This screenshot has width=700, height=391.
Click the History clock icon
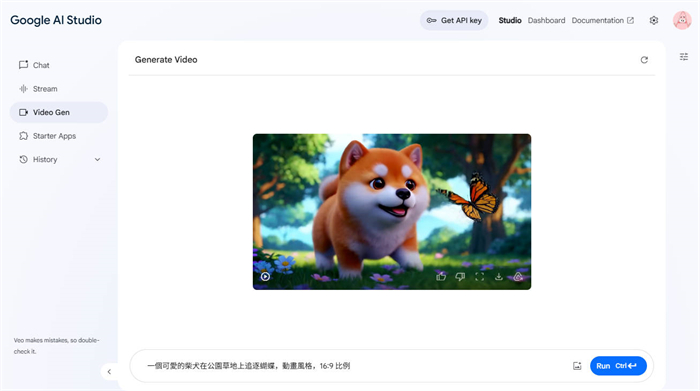tap(23, 159)
